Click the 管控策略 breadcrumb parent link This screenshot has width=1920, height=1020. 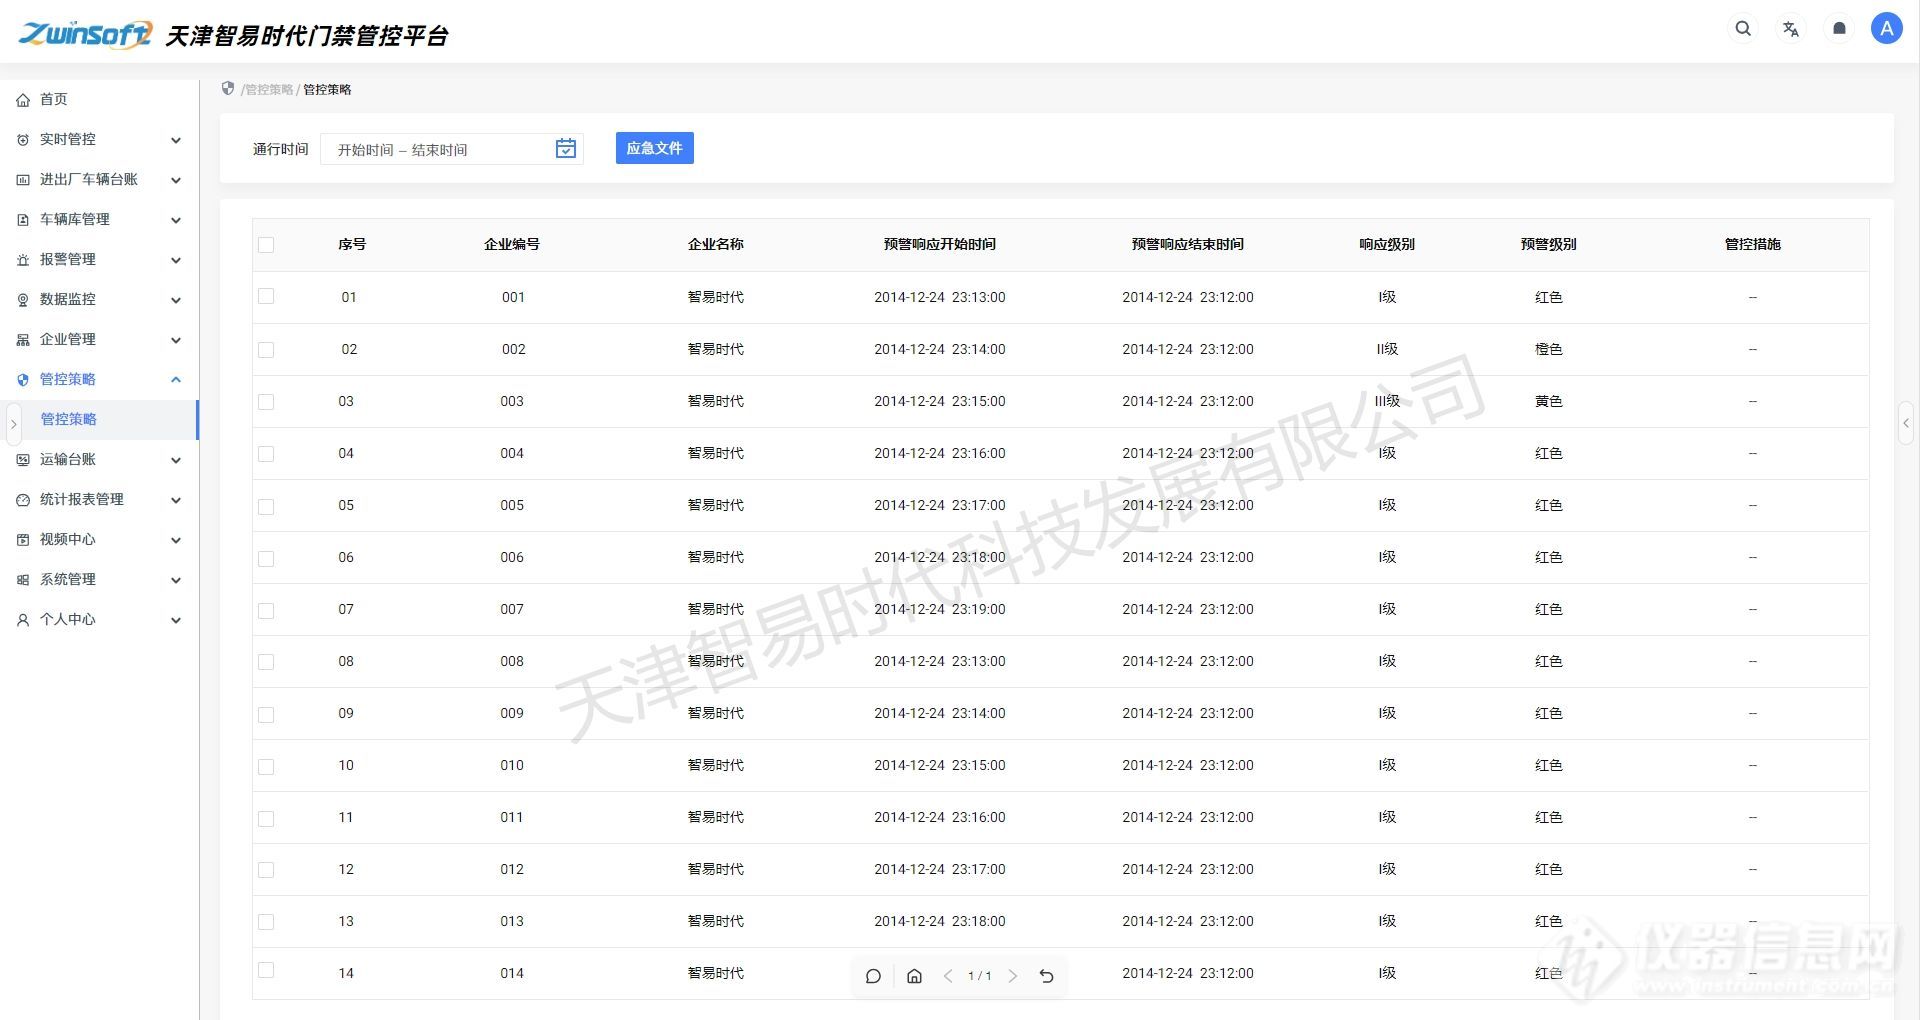269,89
